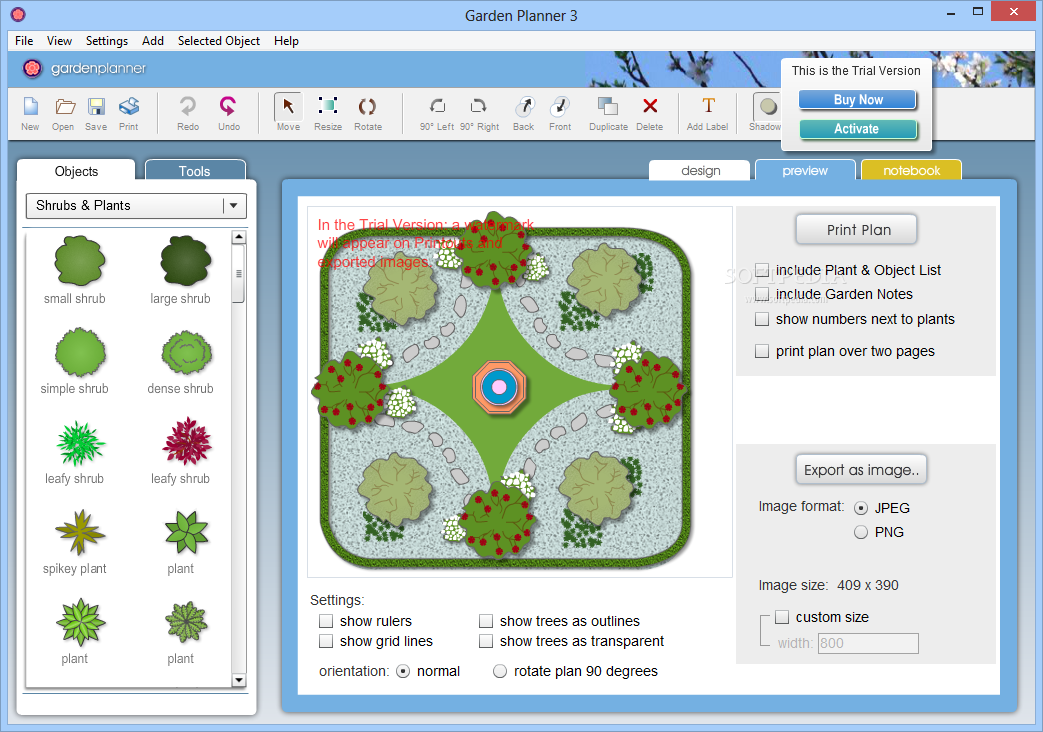Image resolution: width=1043 pixels, height=732 pixels.
Task: Save the plan with the Save icon
Action: pos(96,113)
